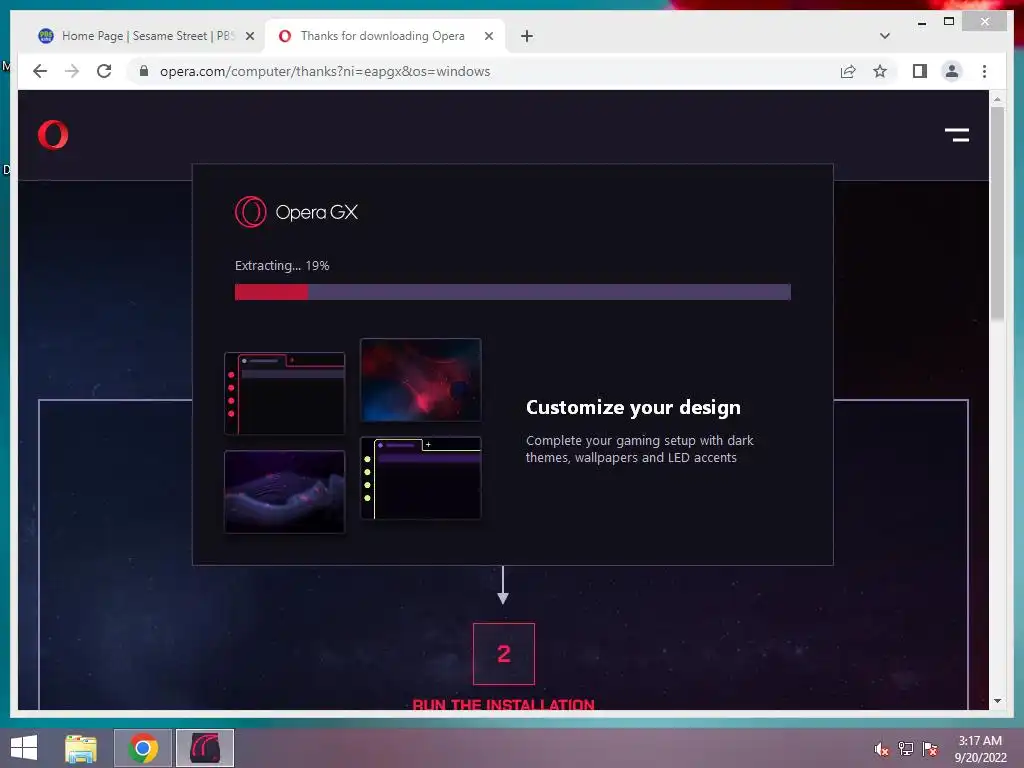
Task: Minimize the Chrome window
Action: point(921,22)
